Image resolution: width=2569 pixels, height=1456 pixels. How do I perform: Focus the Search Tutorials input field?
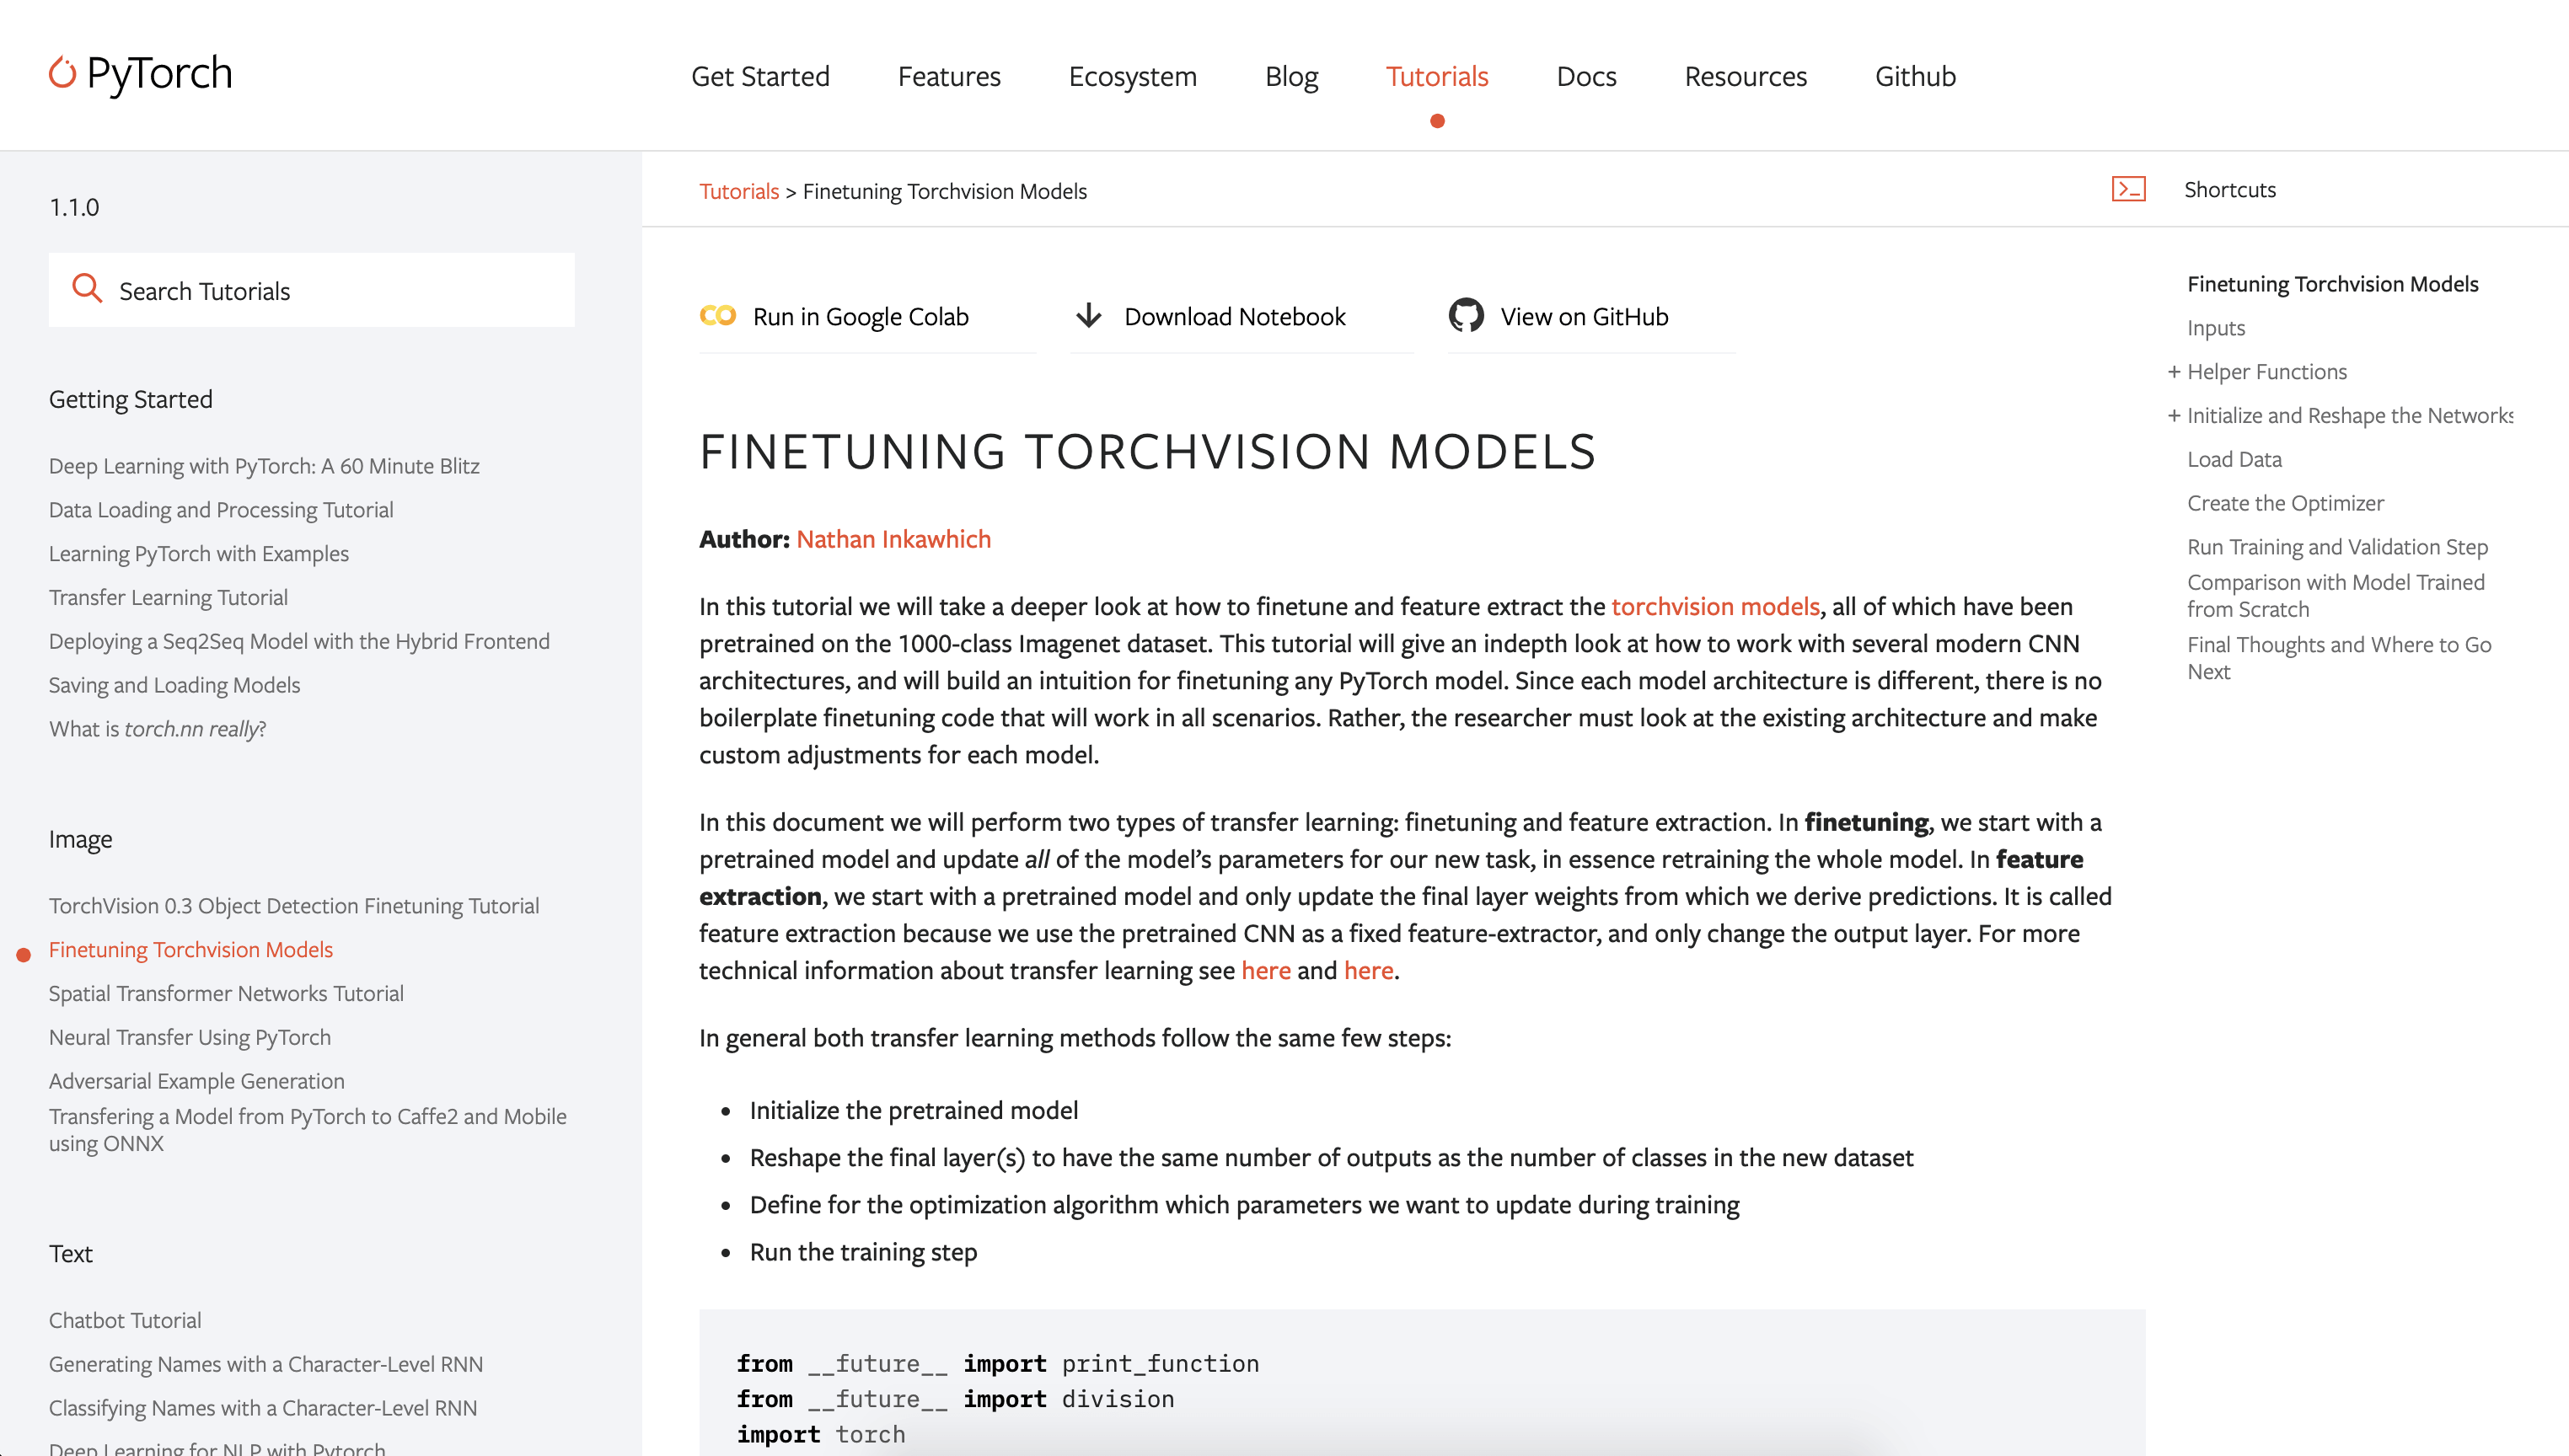tap(311, 290)
